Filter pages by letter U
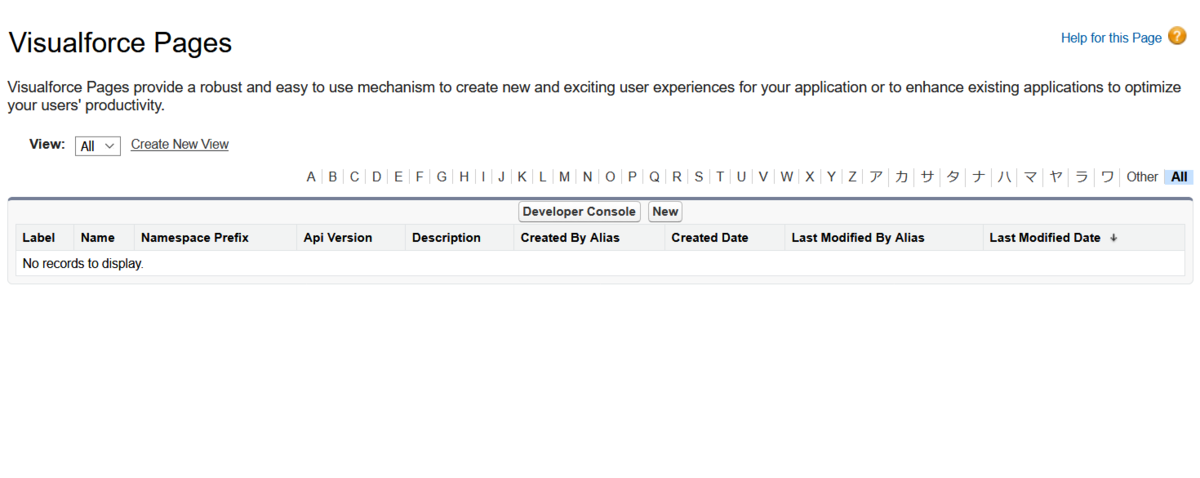 pyautogui.click(x=741, y=177)
